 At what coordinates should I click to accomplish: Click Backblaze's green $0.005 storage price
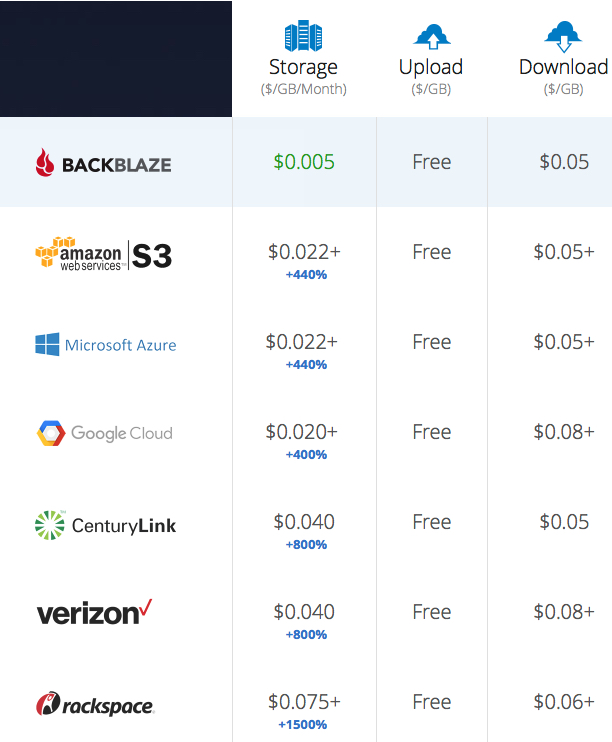[x=304, y=162]
